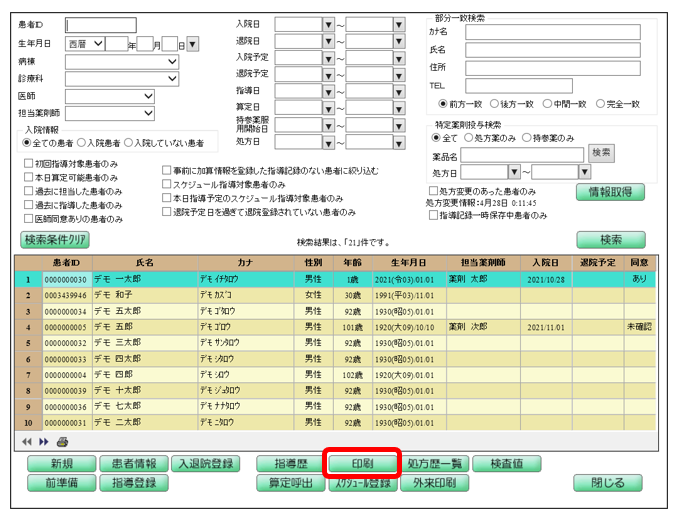Open the 入院日 start date picker
Screen dimensions: 681x519
click(328, 23)
